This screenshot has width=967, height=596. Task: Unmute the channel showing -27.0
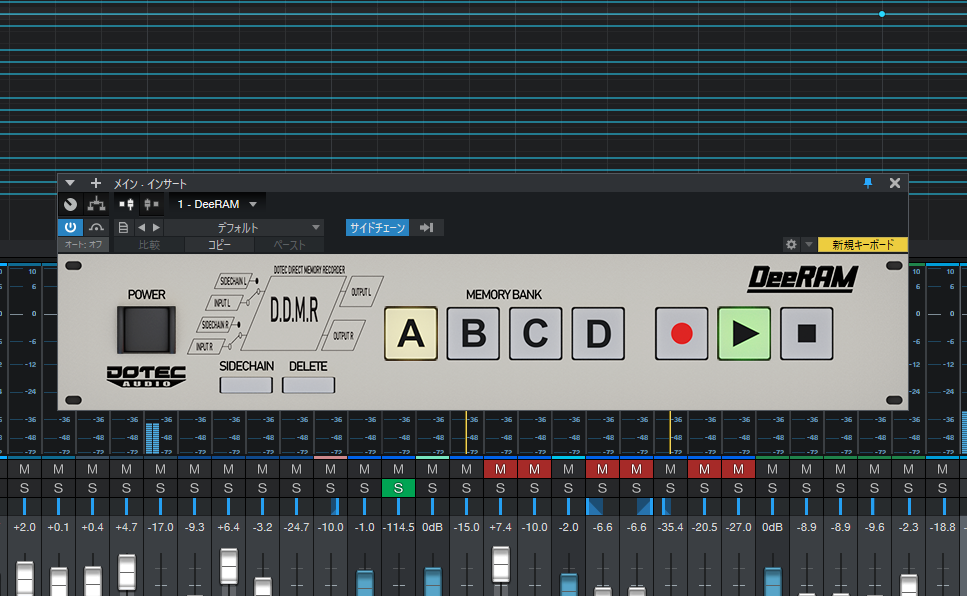pos(738,470)
